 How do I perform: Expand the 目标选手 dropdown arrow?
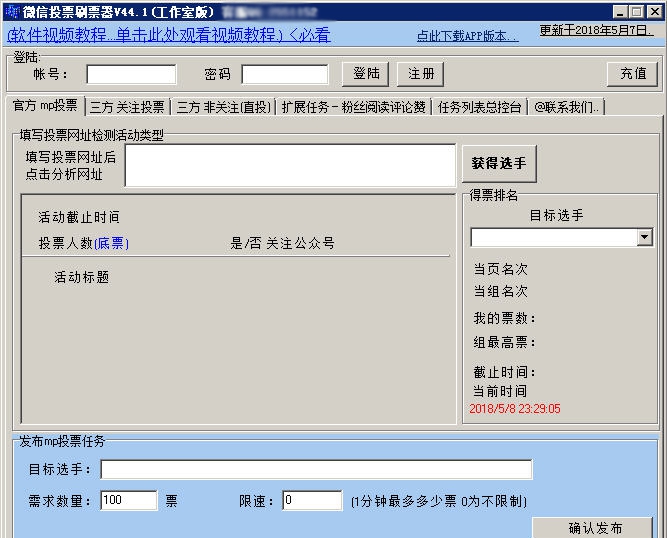645,237
